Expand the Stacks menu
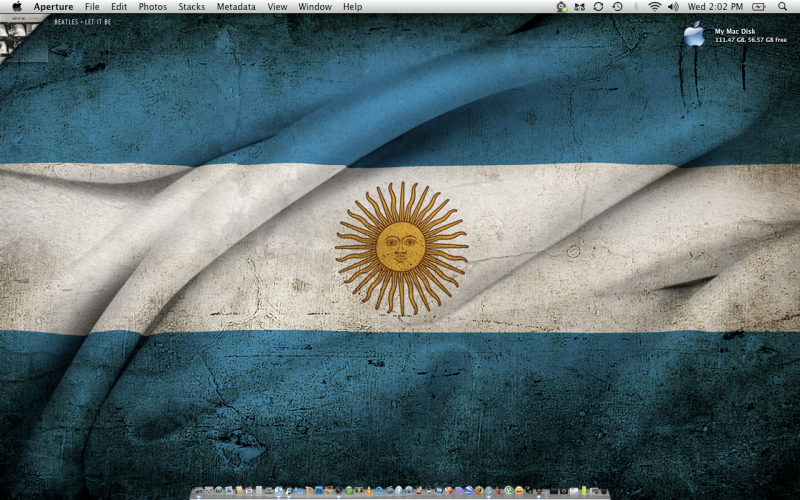The width and height of the screenshot is (800, 500). 191,6
